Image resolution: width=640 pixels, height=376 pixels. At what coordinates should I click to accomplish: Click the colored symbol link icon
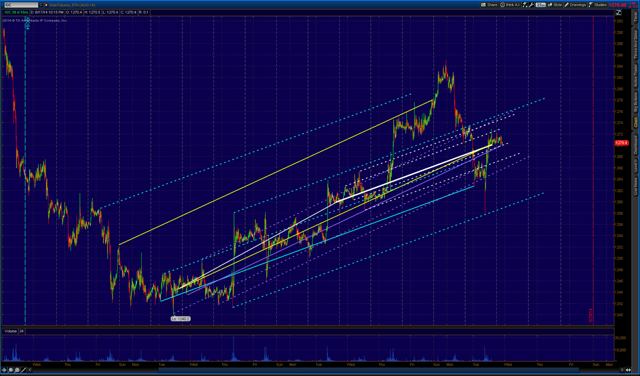(46, 5)
